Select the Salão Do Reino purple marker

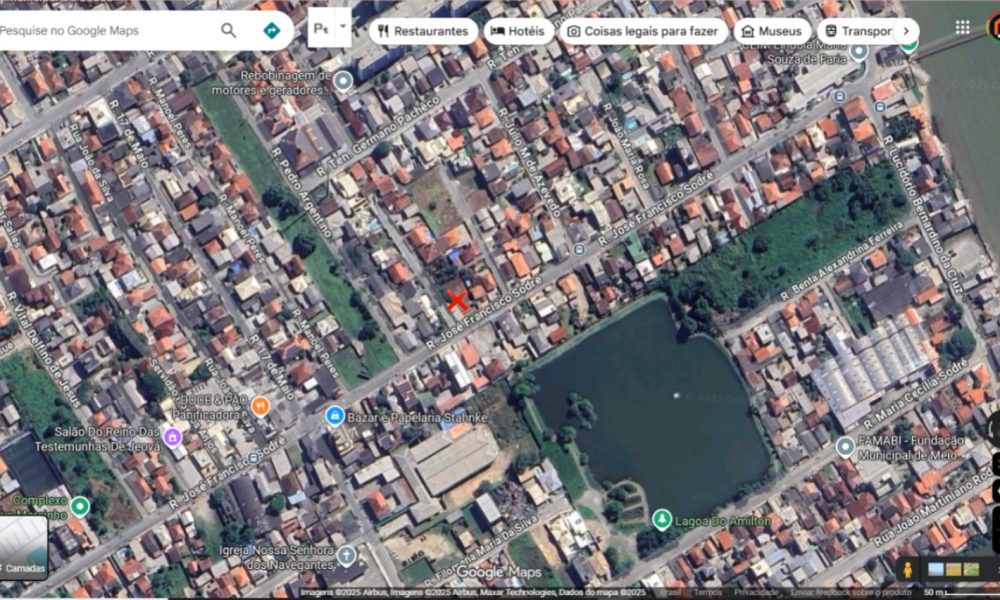pyautogui.click(x=172, y=437)
